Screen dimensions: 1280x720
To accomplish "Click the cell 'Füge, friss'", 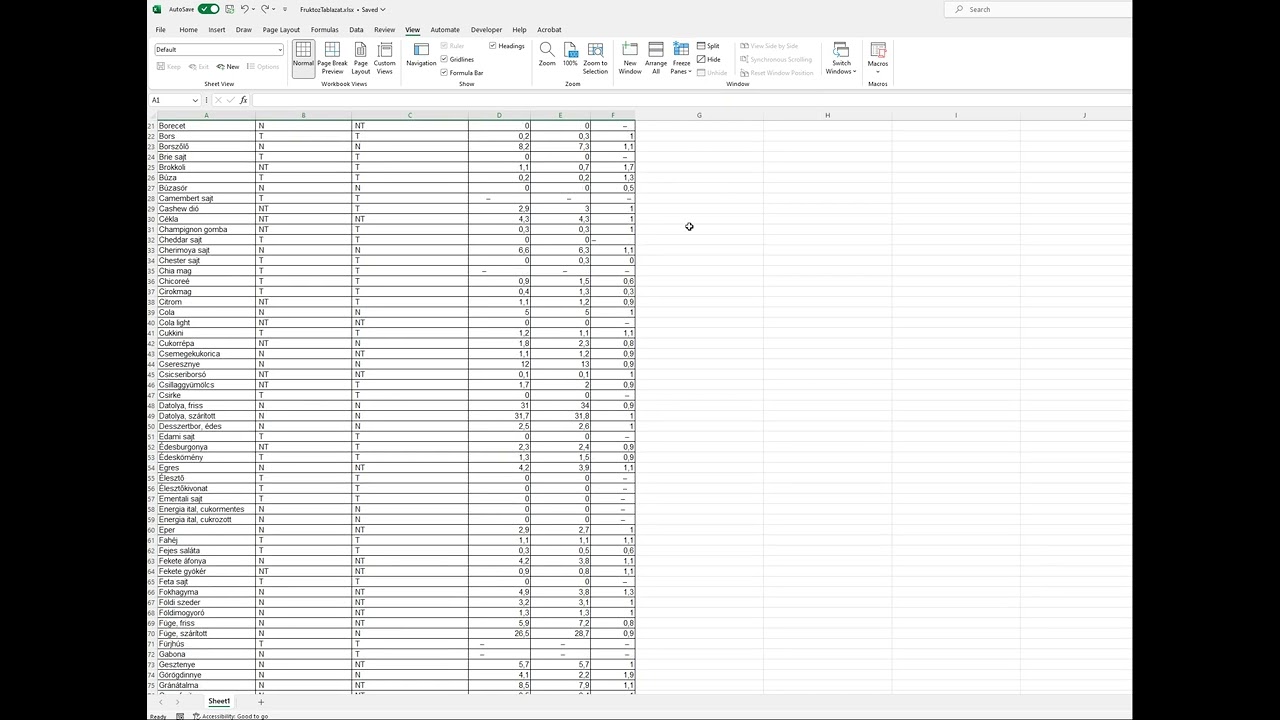I will tap(206, 623).
